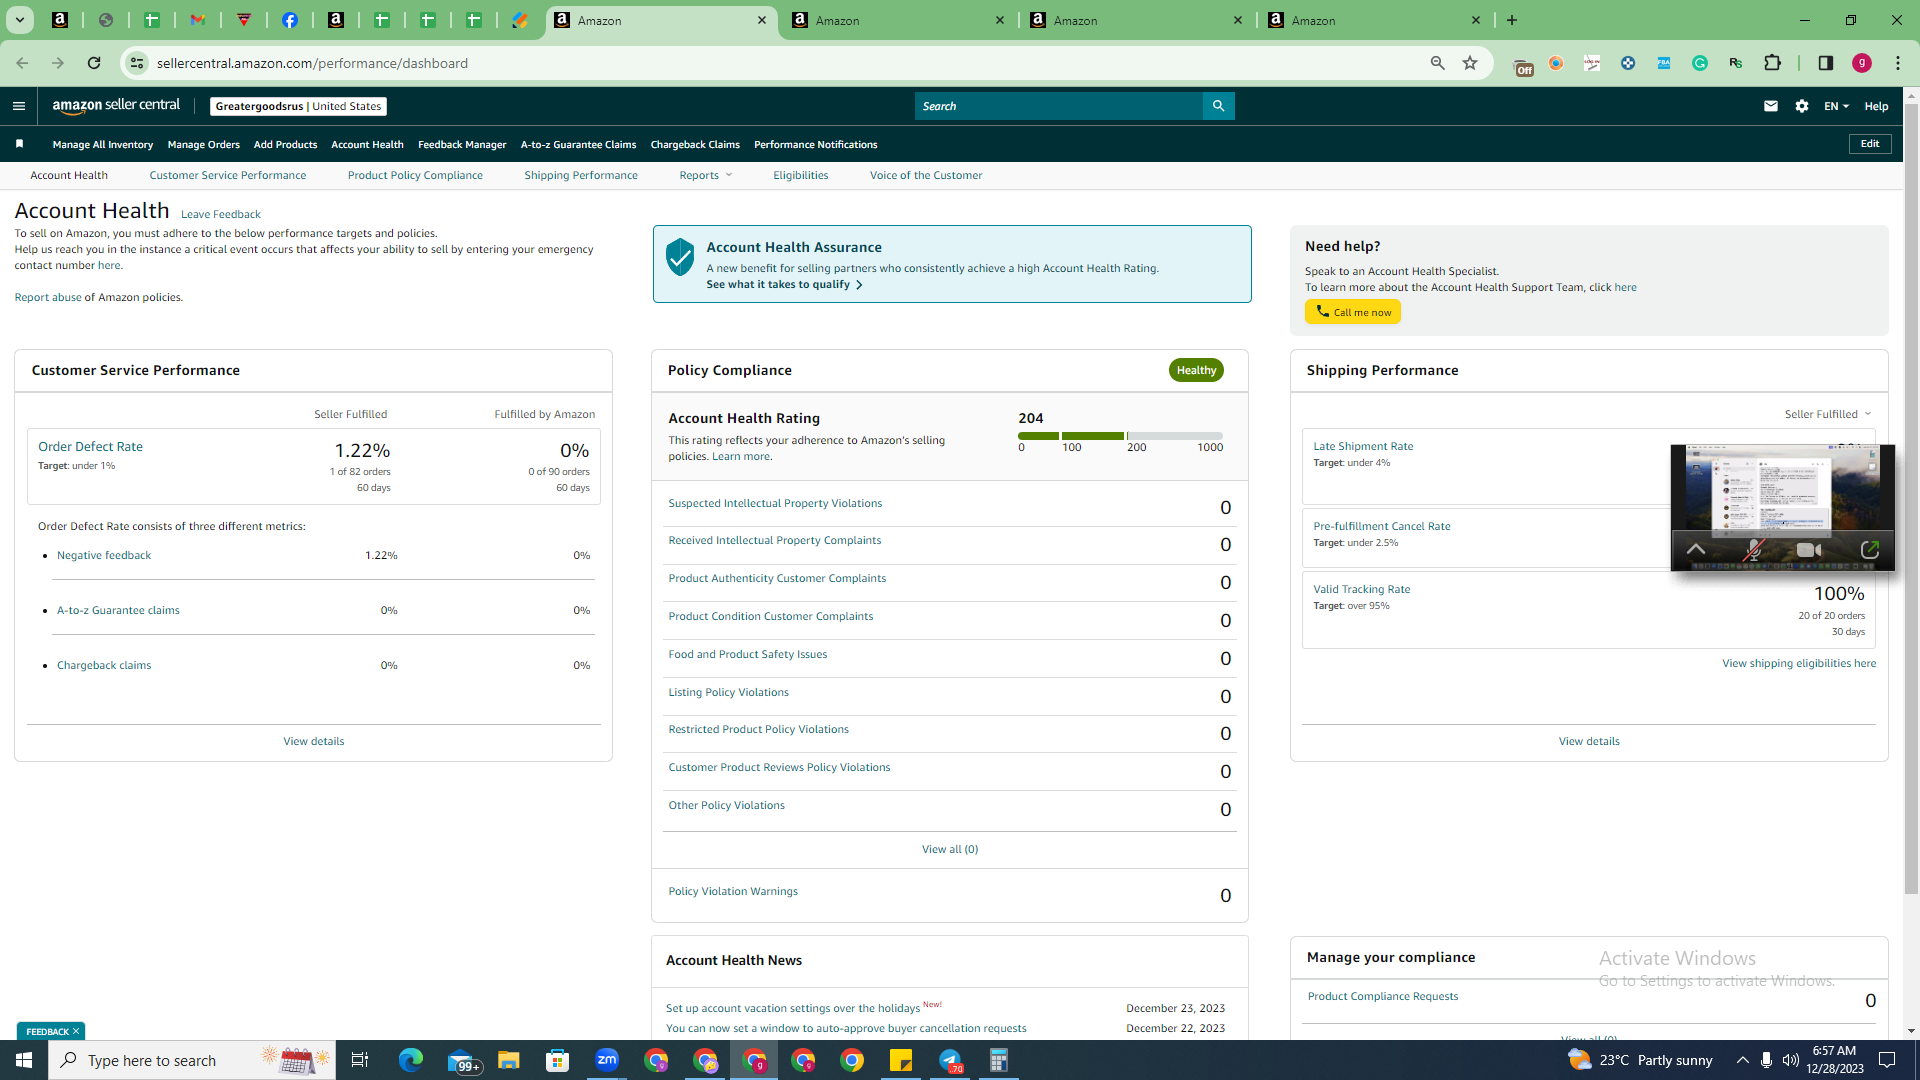Click the Account Health Assurance shield icon

680,257
